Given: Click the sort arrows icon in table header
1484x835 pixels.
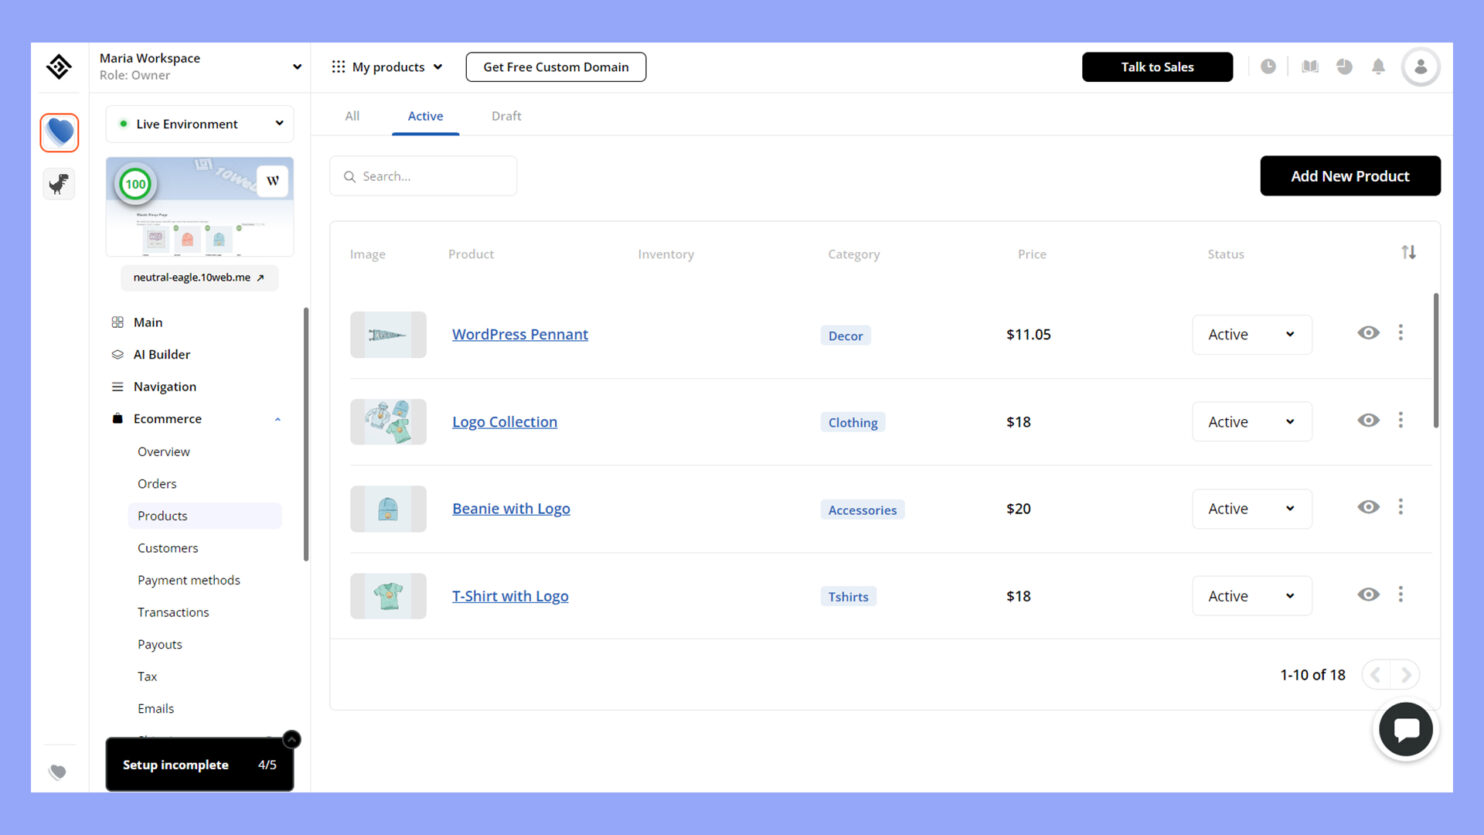Looking at the screenshot, I should 1408,253.
